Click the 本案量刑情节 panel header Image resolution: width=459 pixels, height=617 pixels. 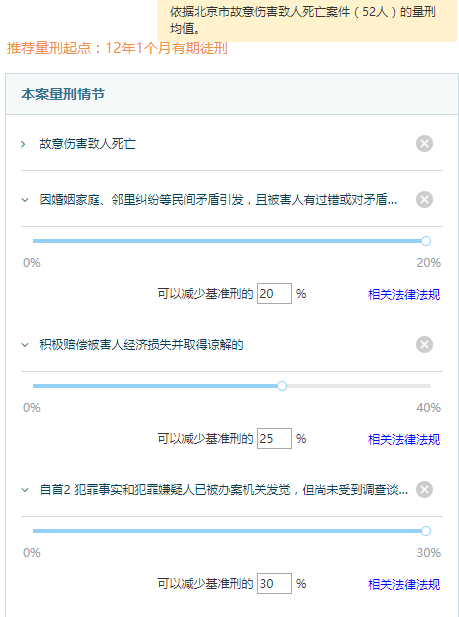click(232, 94)
